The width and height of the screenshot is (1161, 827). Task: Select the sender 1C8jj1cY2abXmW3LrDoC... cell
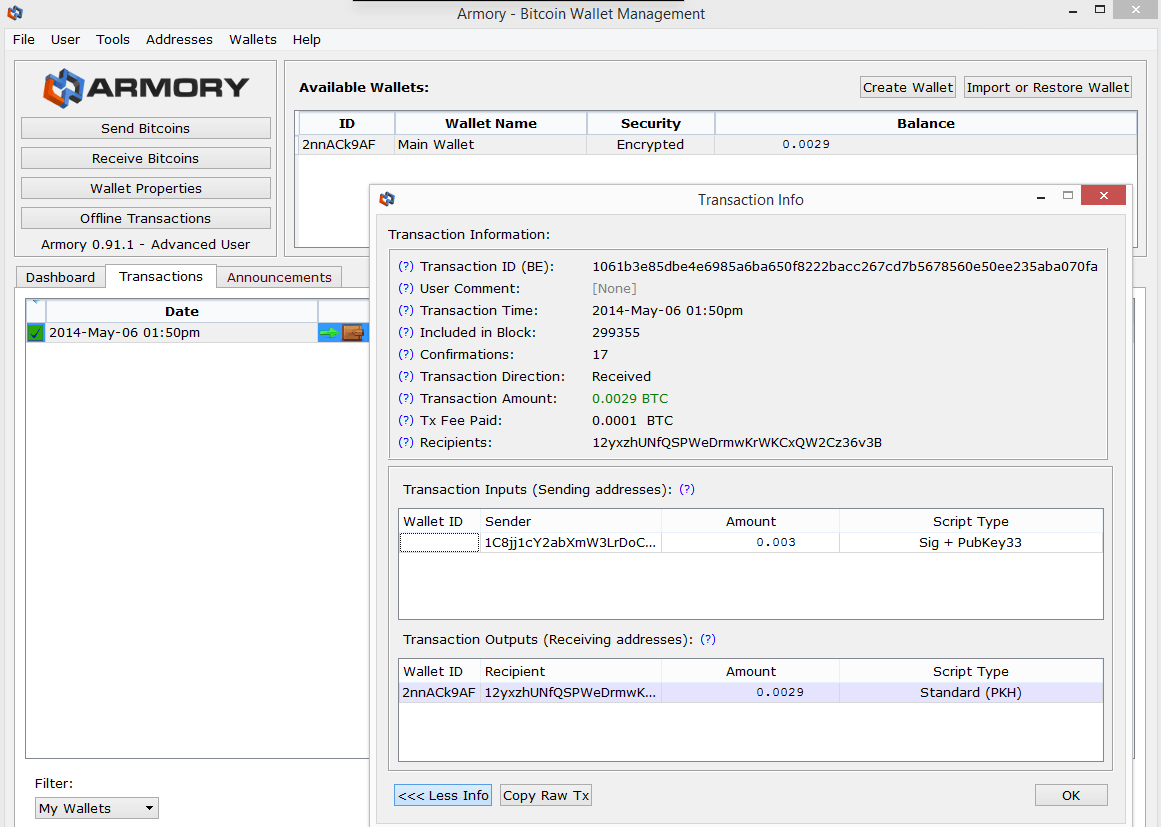coord(570,543)
